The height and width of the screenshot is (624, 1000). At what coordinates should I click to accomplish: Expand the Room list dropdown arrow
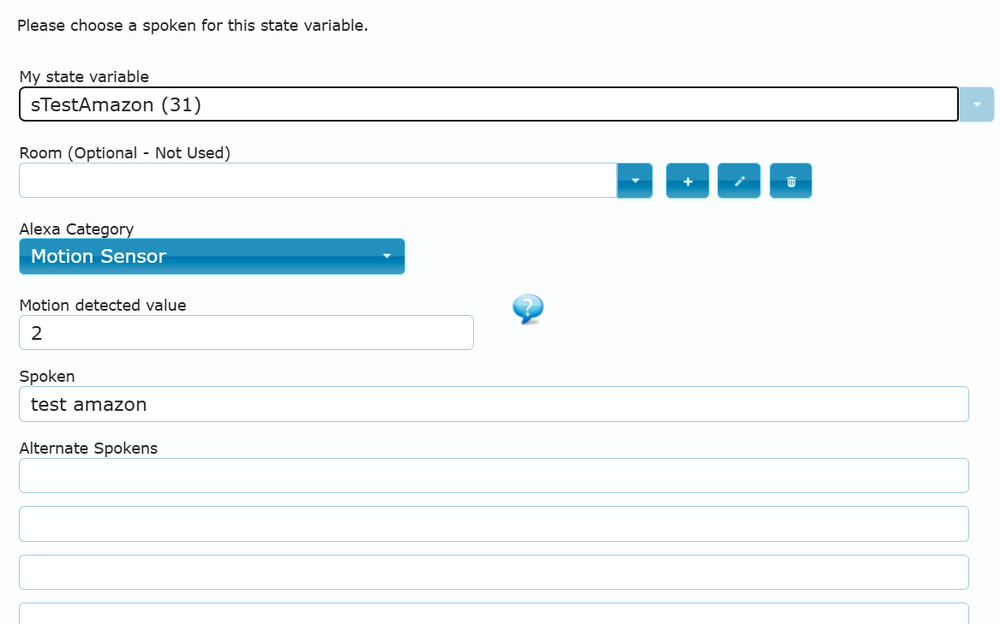(634, 181)
